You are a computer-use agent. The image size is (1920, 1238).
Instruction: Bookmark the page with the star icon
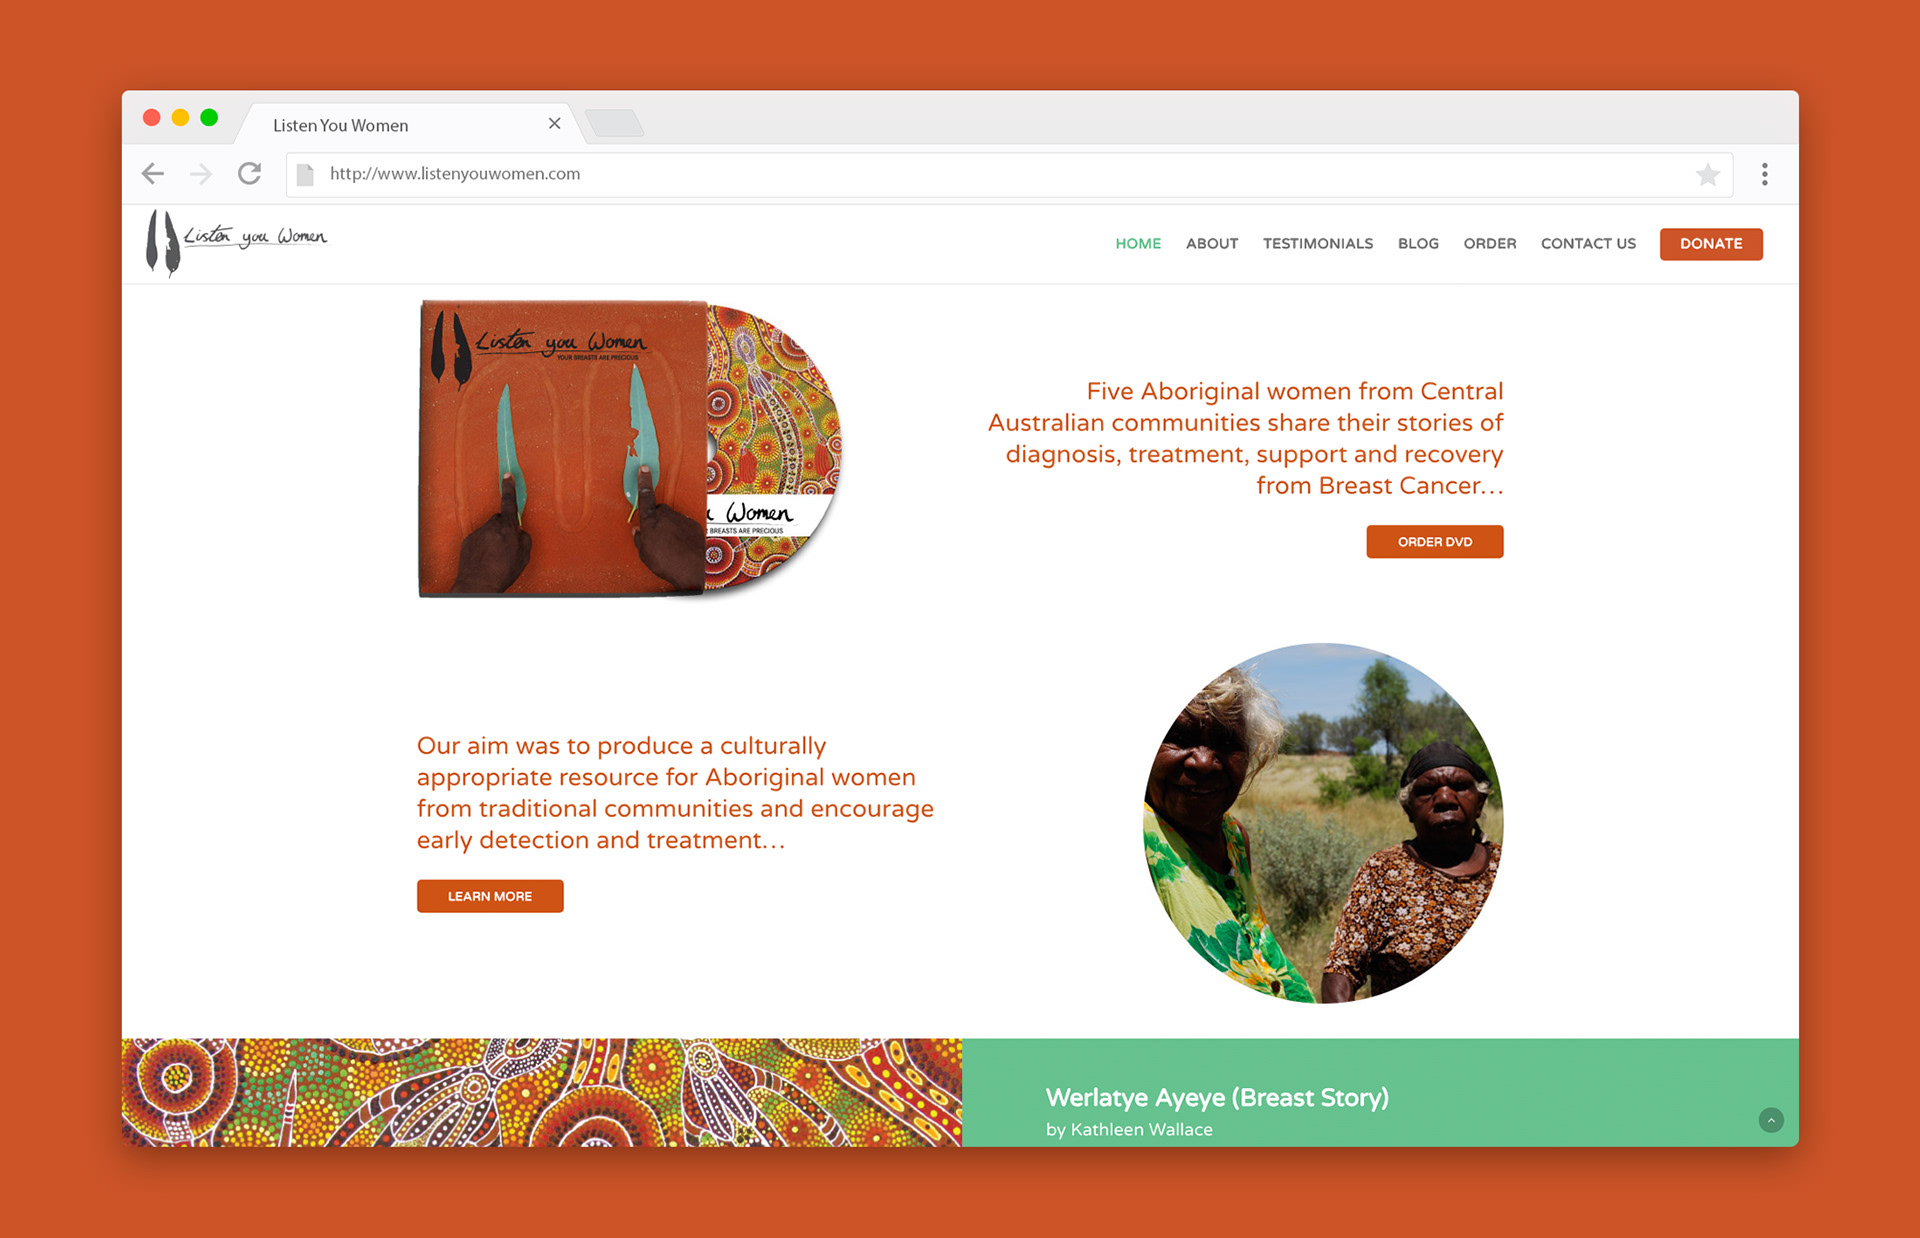tap(1707, 175)
